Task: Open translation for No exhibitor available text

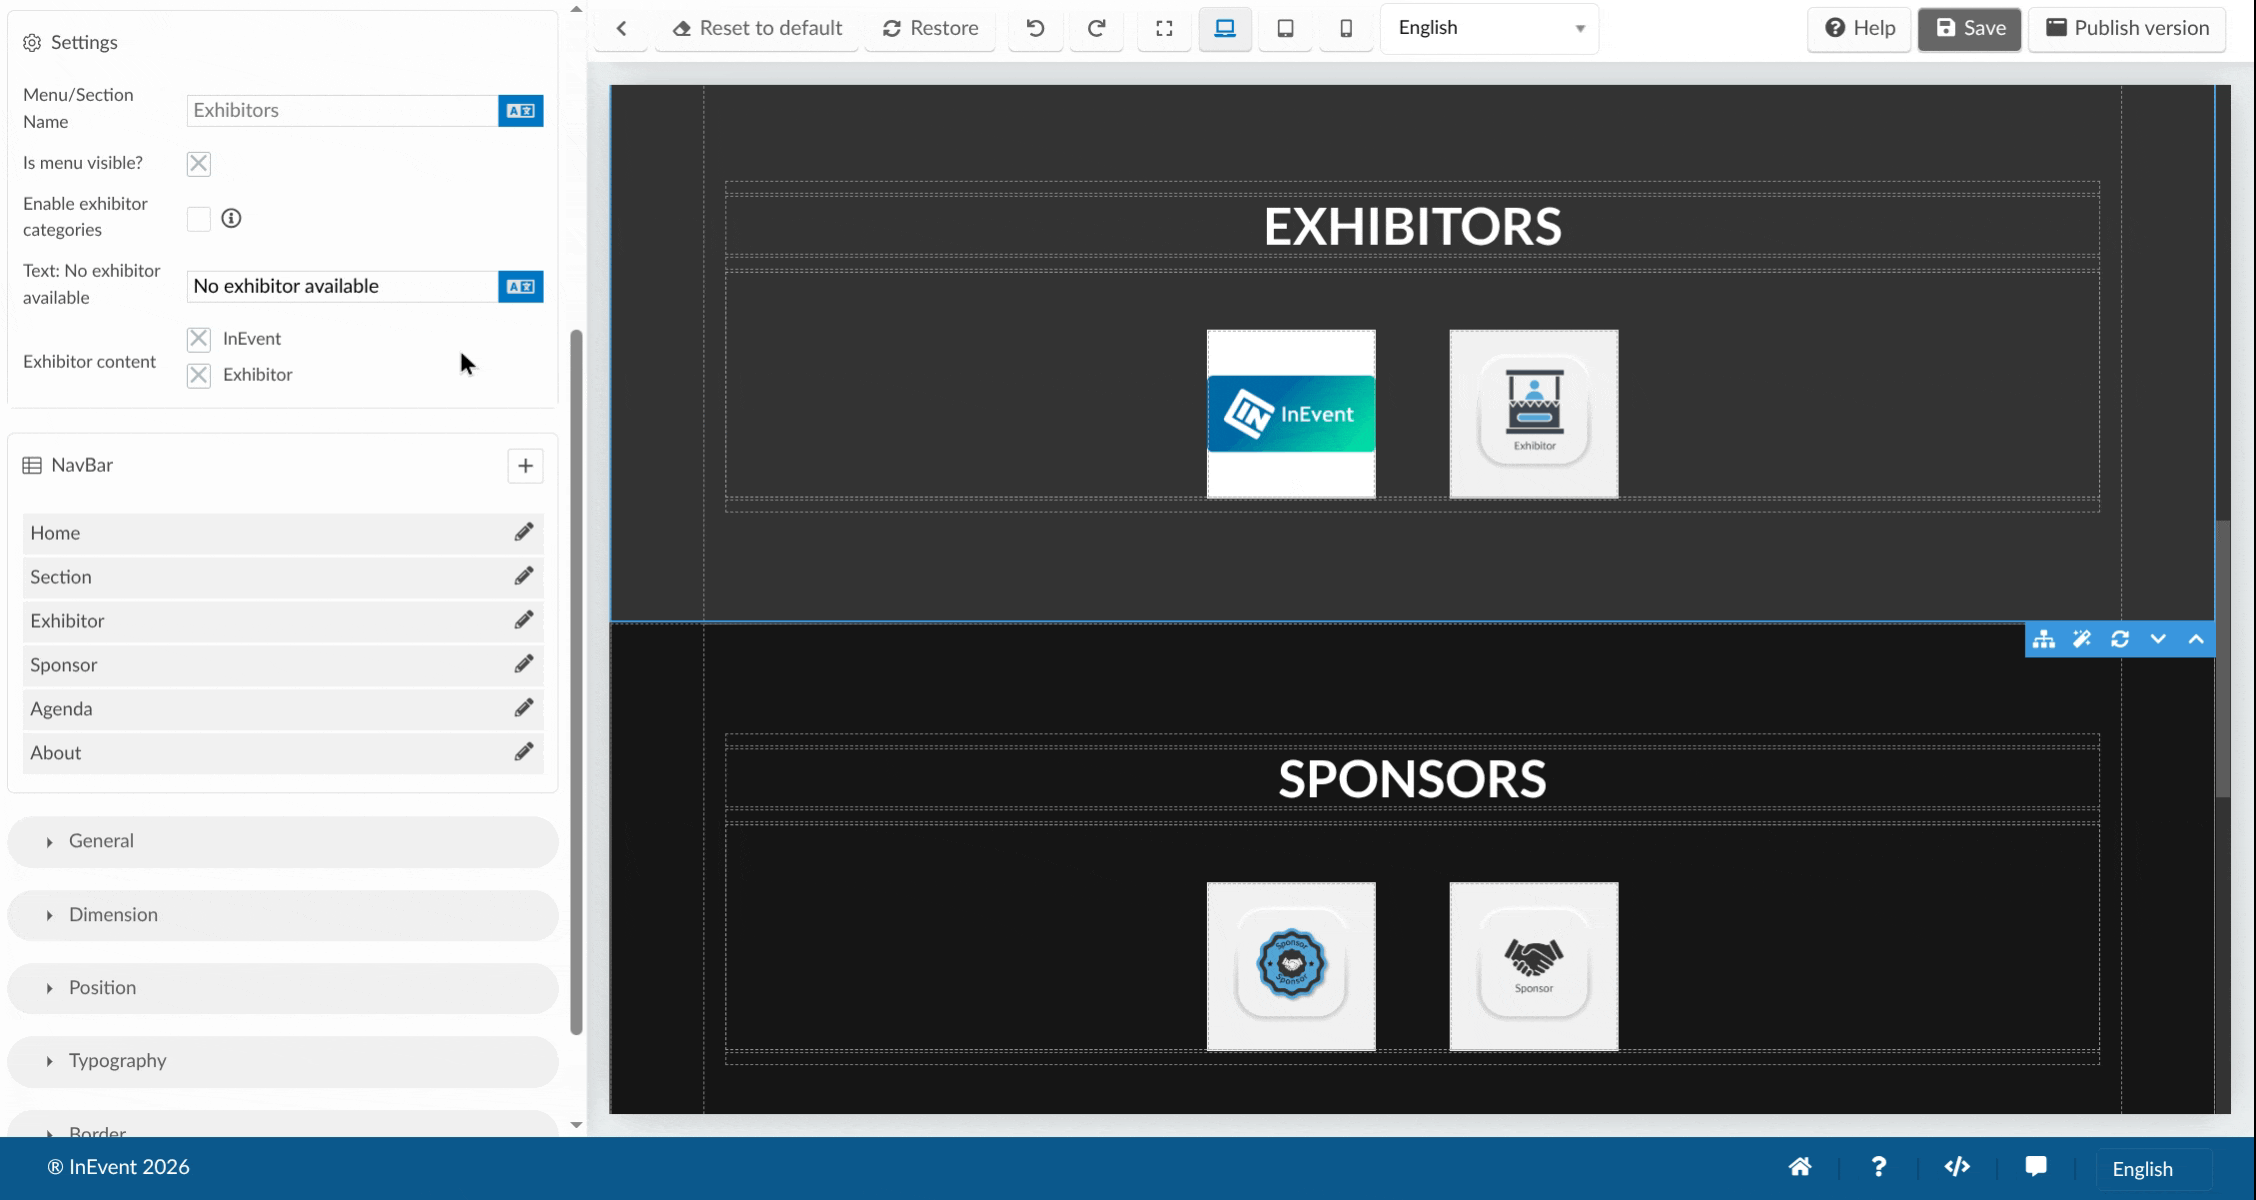Action: point(520,286)
